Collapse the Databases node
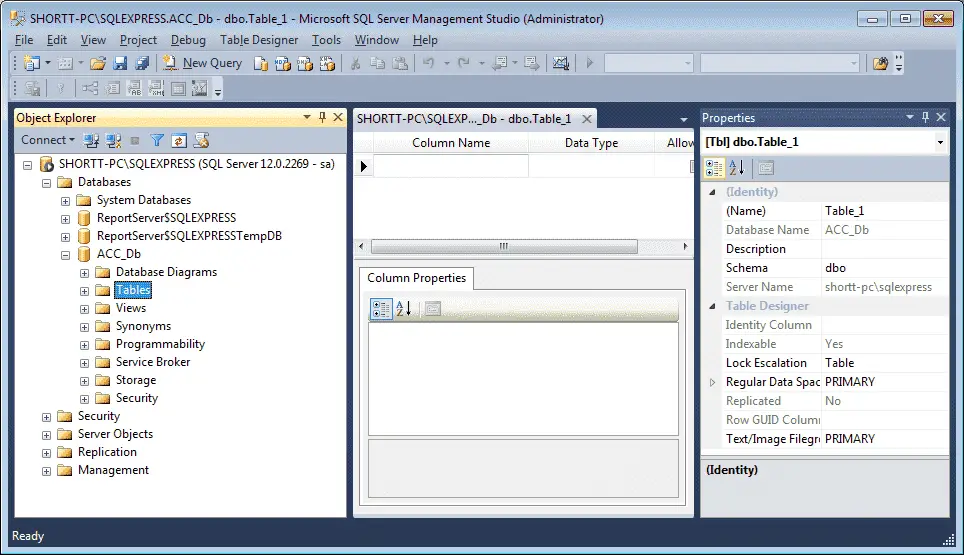 click(46, 183)
